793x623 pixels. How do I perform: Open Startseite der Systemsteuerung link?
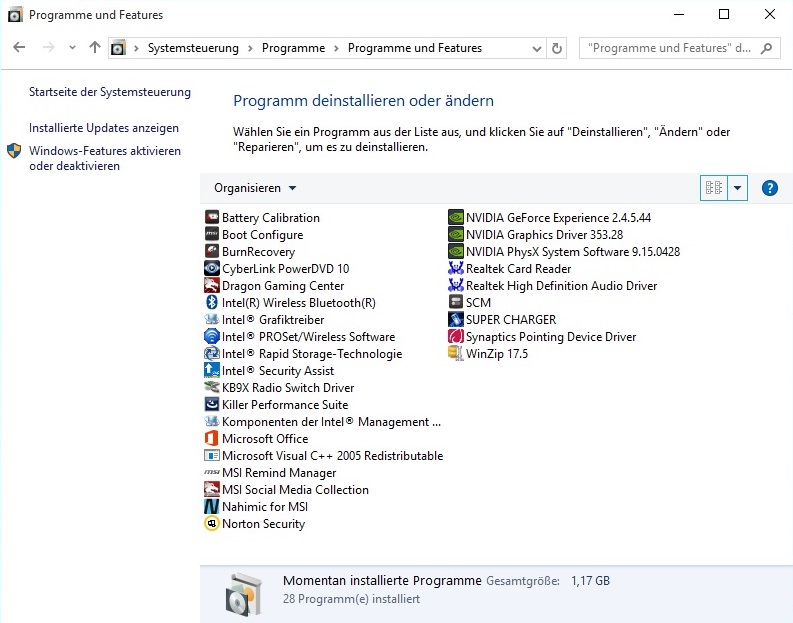(x=110, y=92)
